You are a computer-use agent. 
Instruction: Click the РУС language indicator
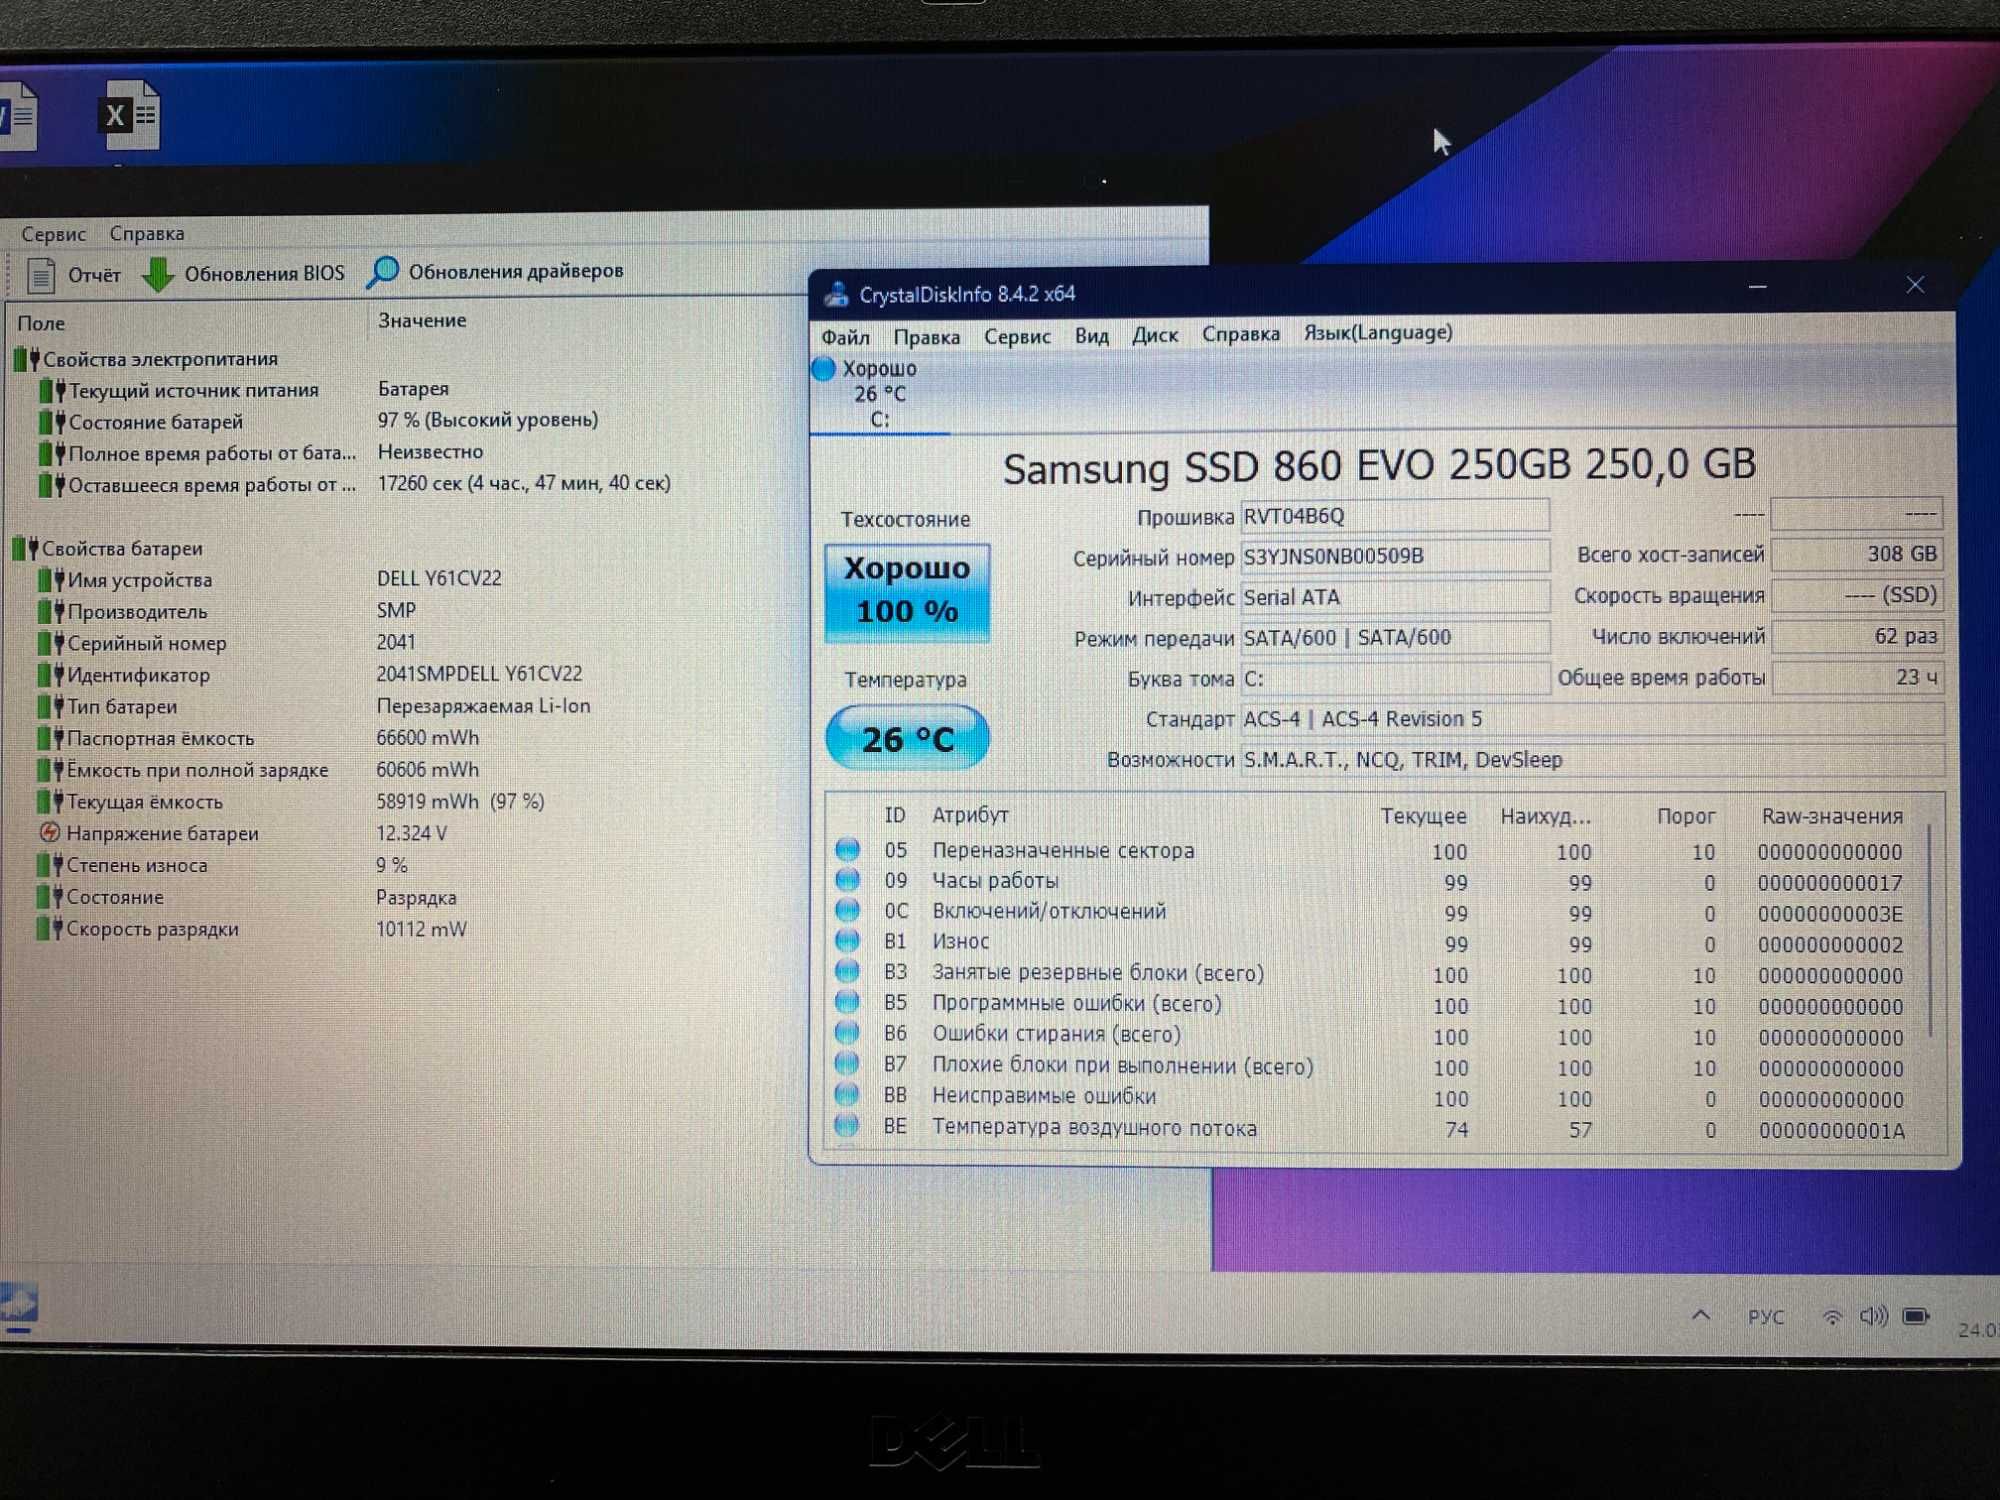tap(1766, 1317)
